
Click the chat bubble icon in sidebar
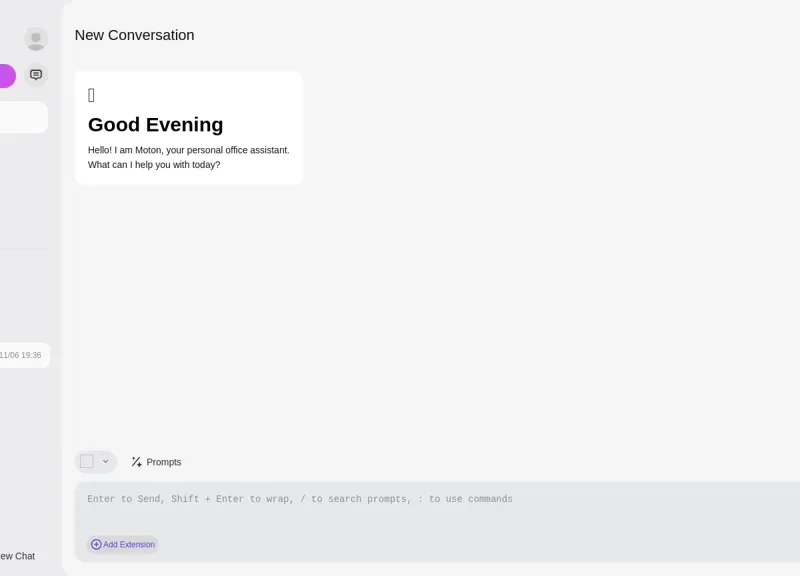click(x=36, y=75)
